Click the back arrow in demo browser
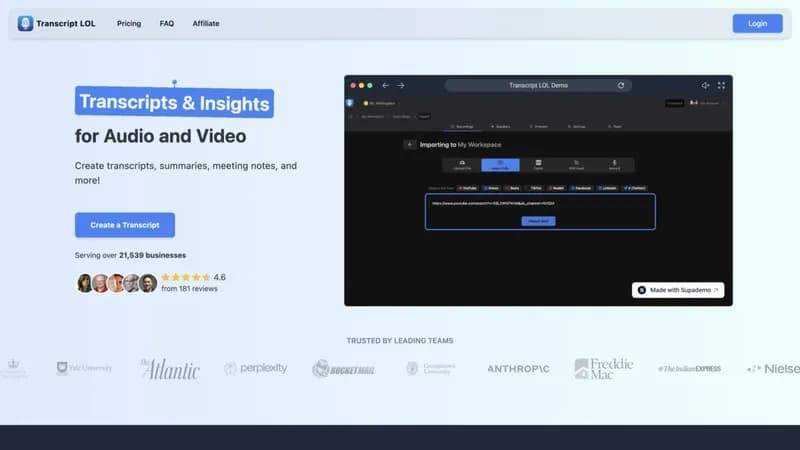 385,86
